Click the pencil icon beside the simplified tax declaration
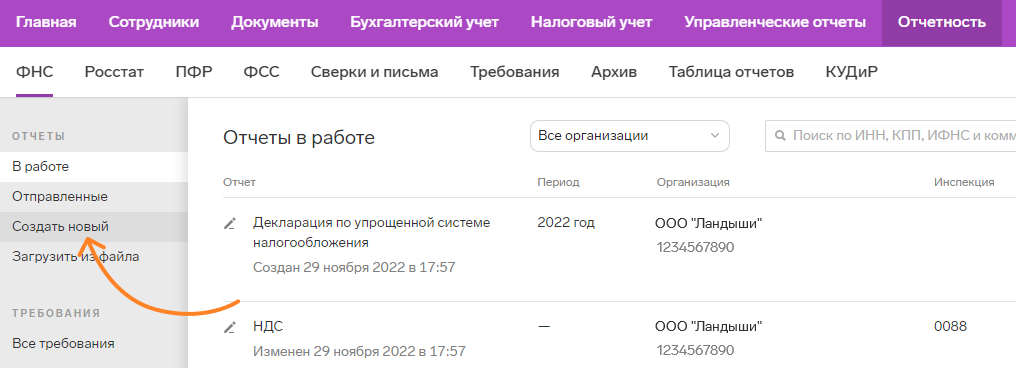 click(x=229, y=224)
